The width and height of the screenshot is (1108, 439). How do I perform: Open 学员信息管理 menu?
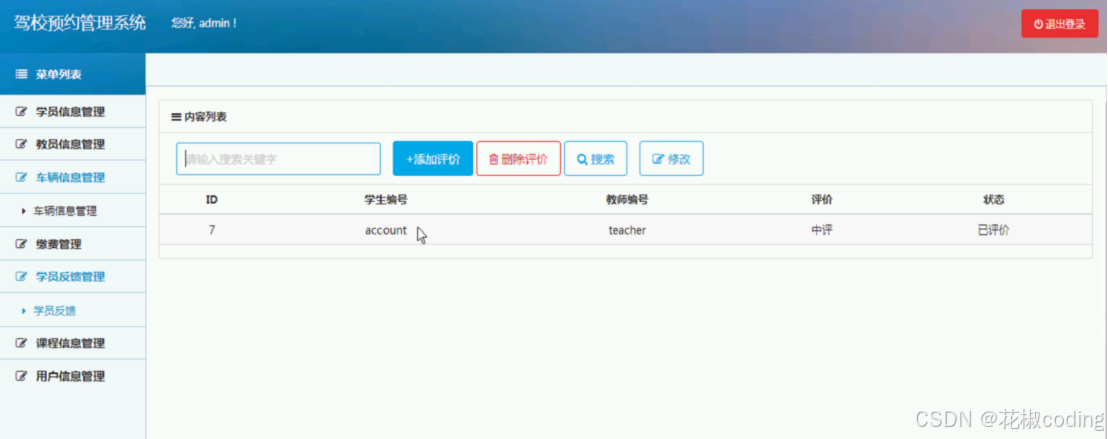click(73, 112)
